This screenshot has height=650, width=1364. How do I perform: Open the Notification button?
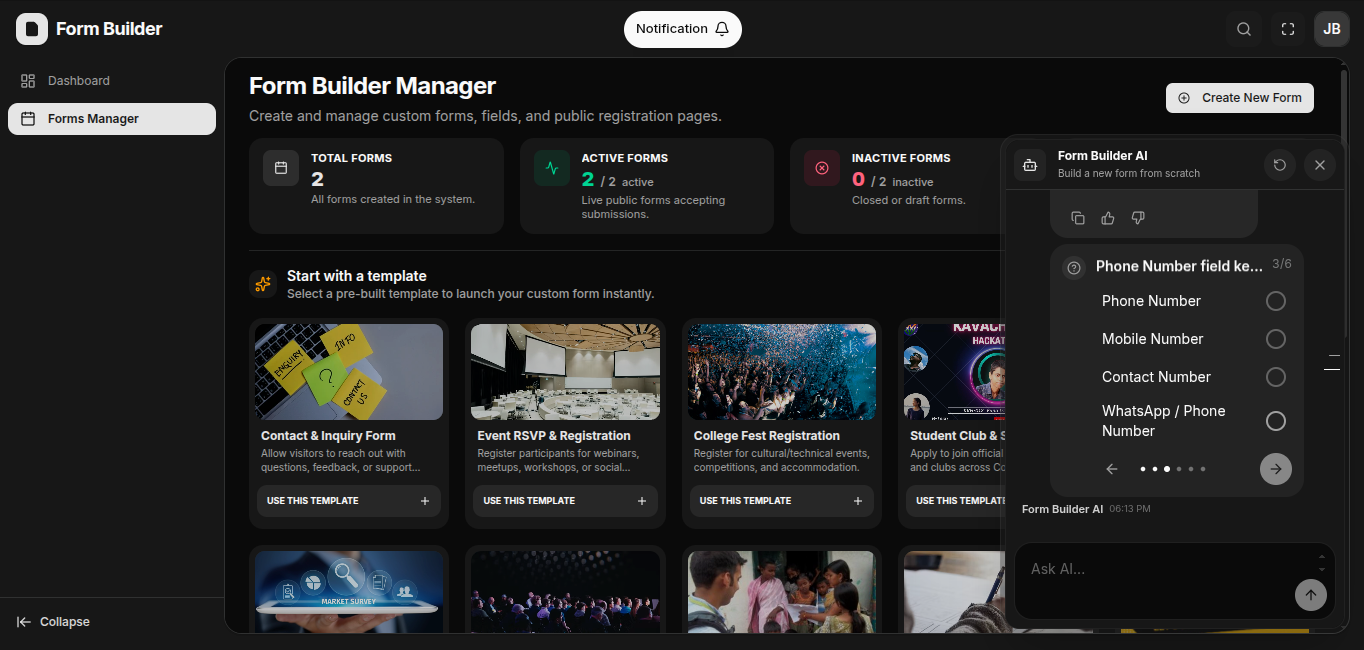click(x=683, y=29)
